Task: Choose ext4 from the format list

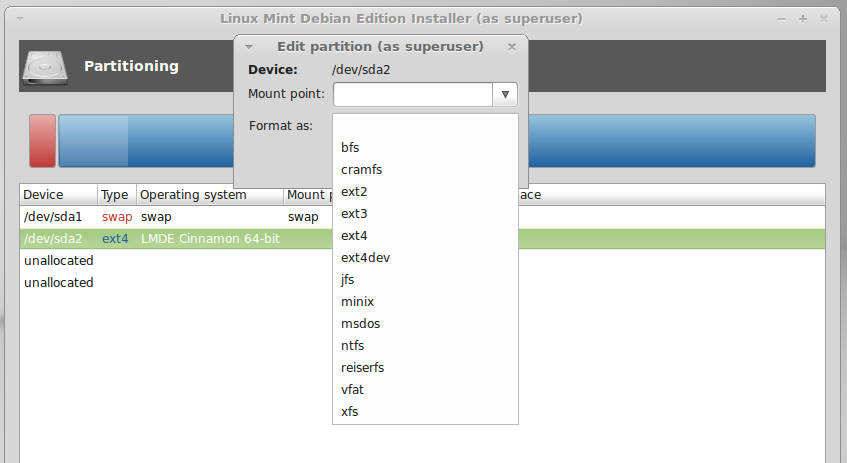Action: 425,236
